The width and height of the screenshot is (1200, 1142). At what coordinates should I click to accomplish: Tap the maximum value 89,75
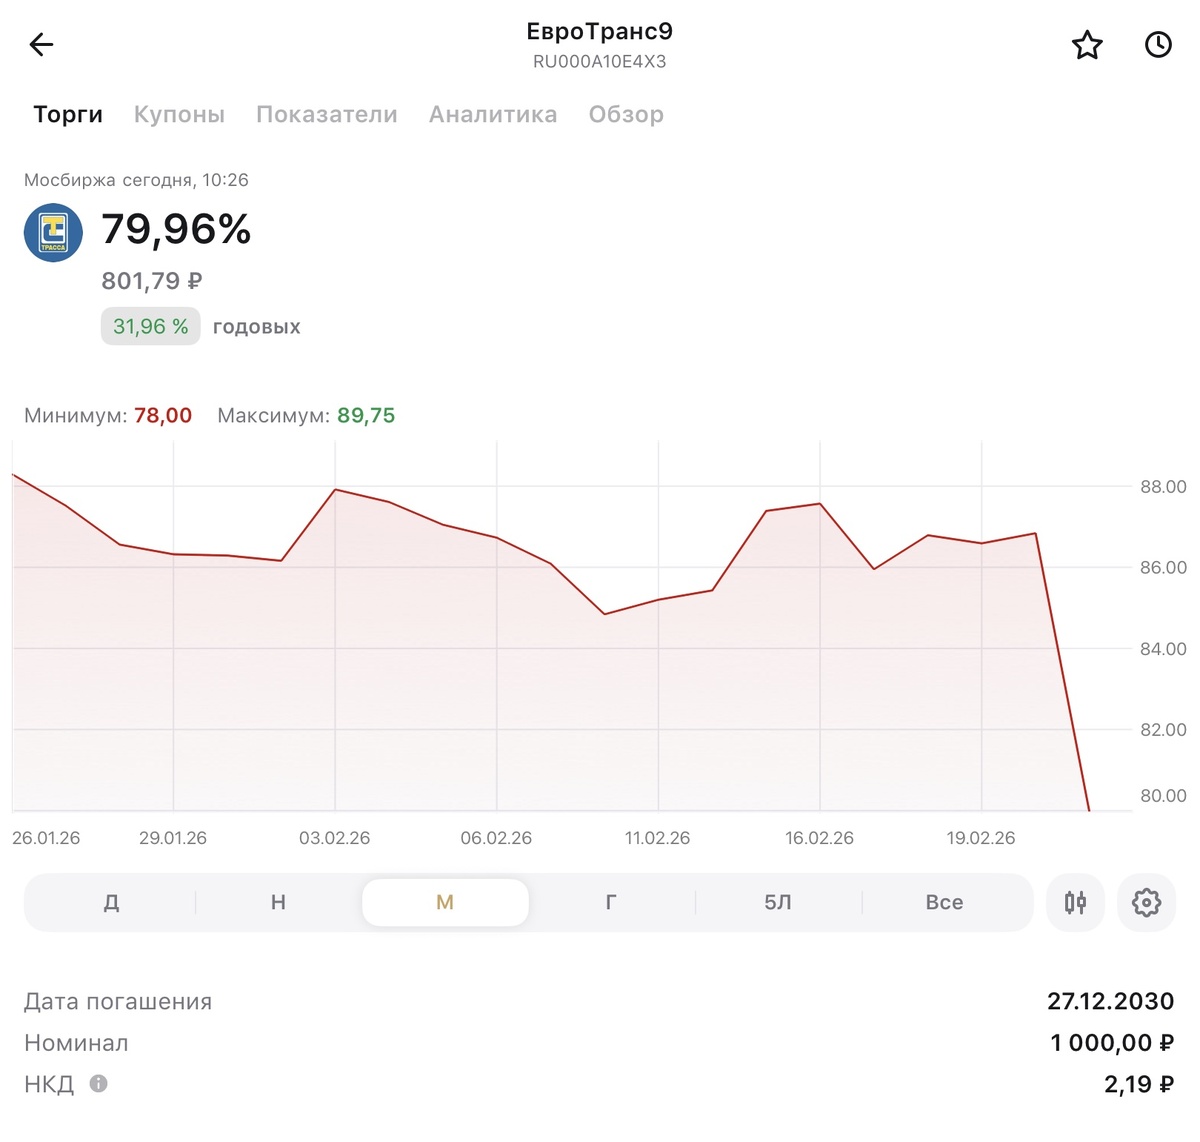click(366, 416)
